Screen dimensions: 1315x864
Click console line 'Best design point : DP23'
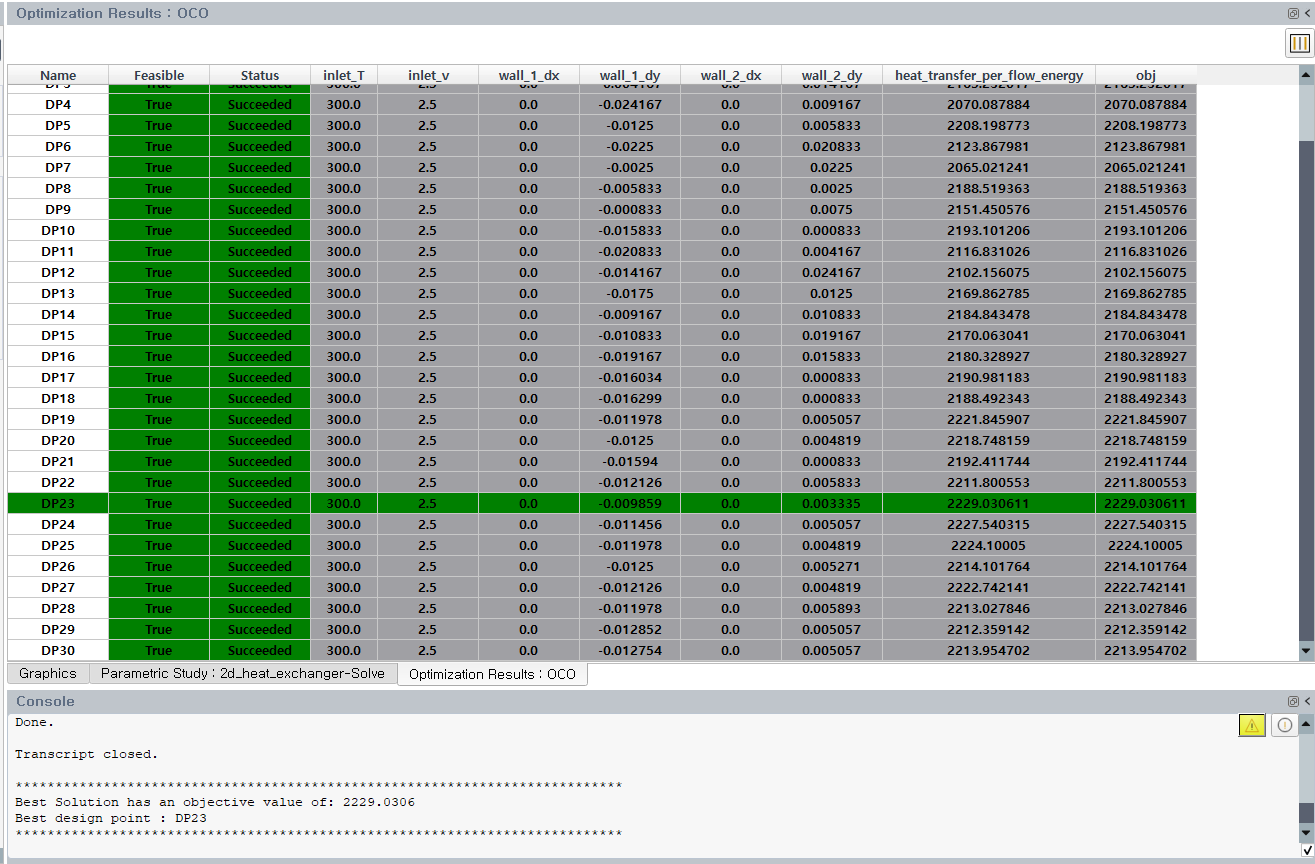111,818
